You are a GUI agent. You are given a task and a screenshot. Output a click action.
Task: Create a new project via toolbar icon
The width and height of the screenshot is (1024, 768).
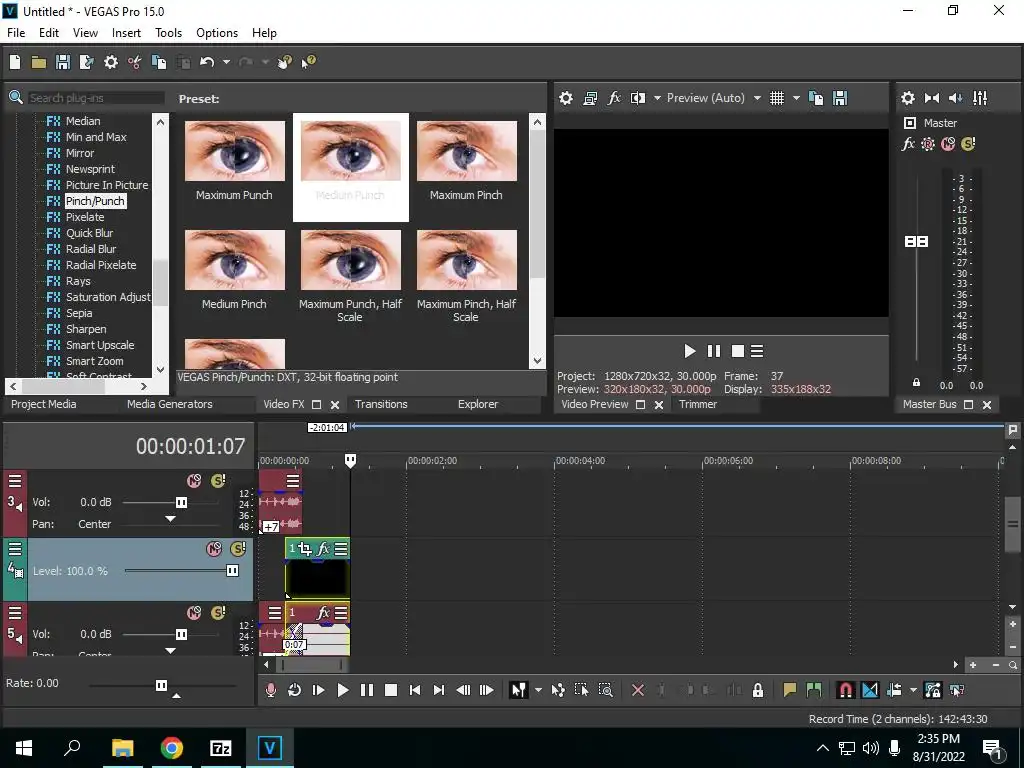[15, 62]
